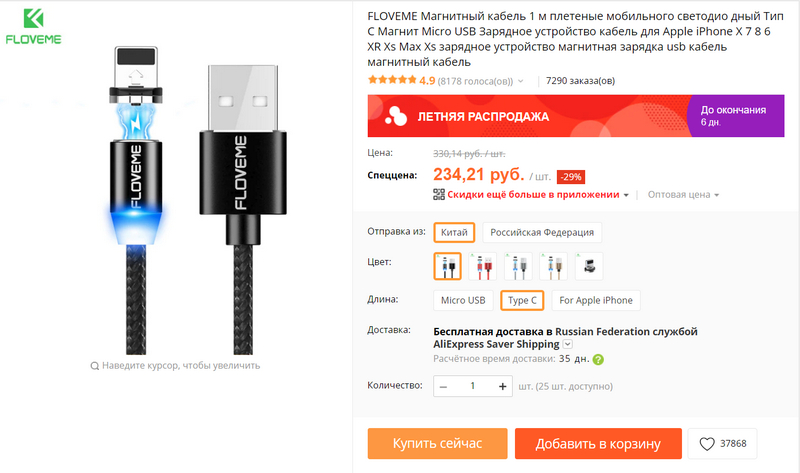
Task: Select shipping from Китай
Action: [454, 232]
